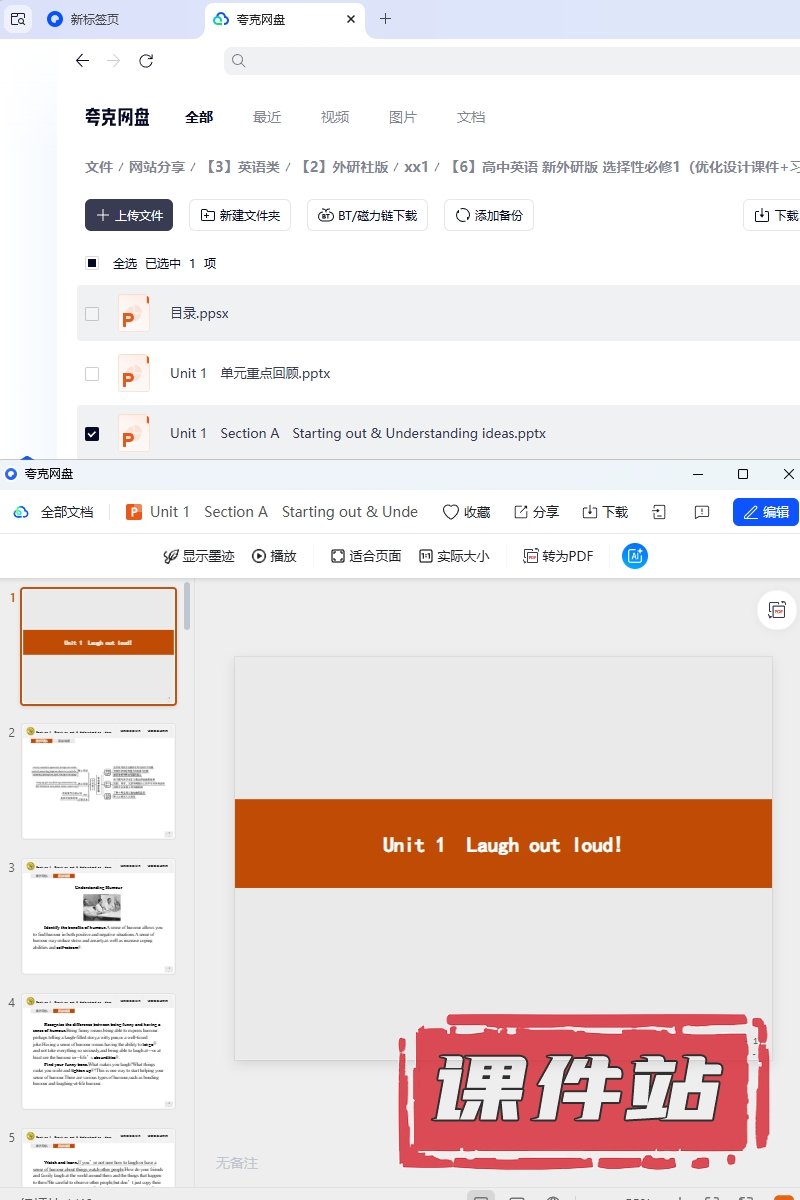Open the 分享 share option
The width and height of the screenshot is (800, 1200).
pos(536,512)
